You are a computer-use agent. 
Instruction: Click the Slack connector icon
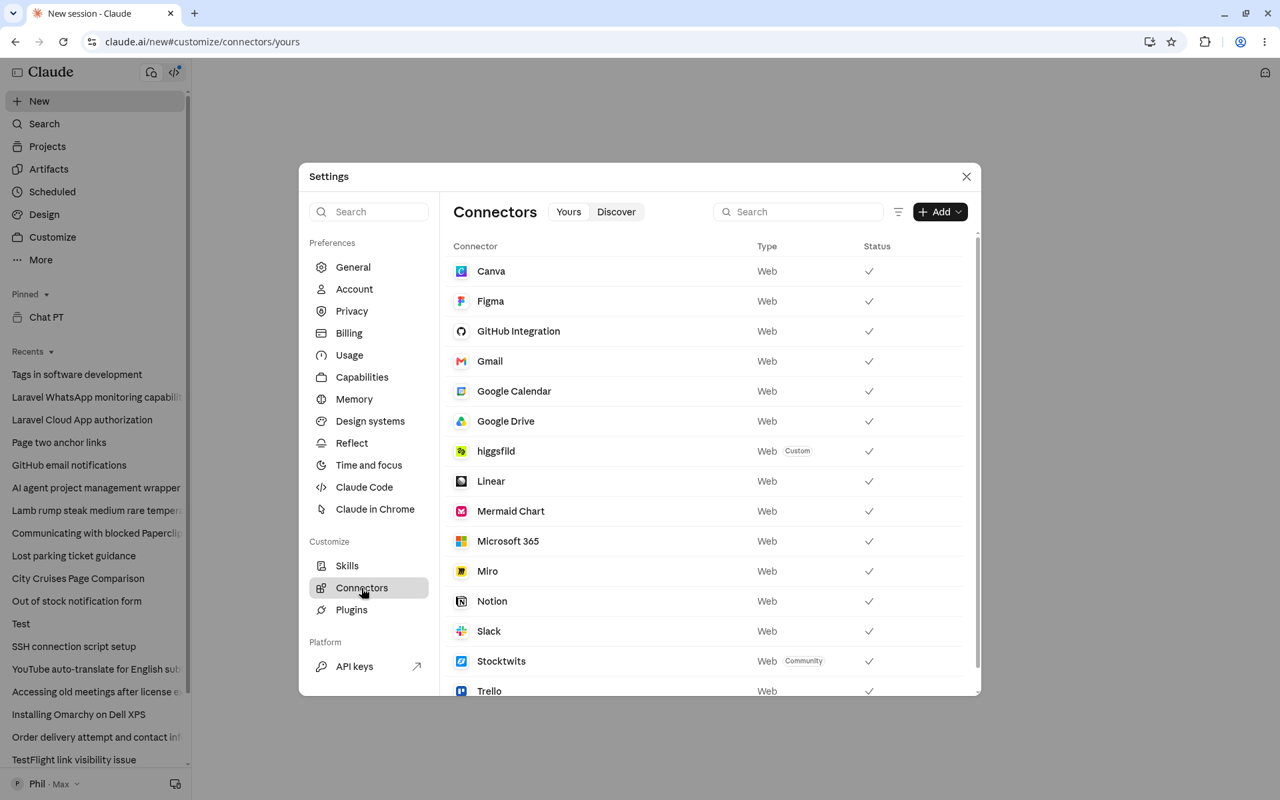(x=461, y=631)
